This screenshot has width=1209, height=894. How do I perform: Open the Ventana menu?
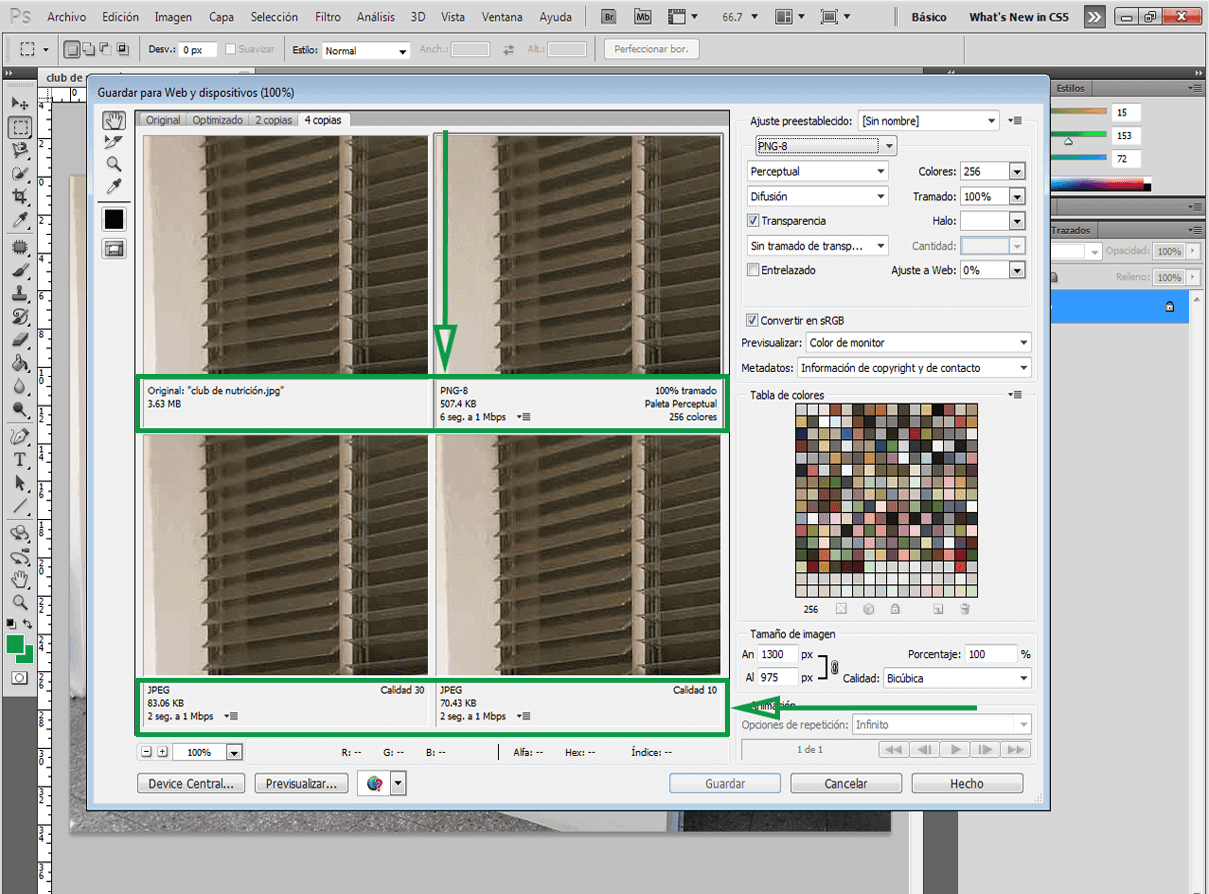pos(501,17)
